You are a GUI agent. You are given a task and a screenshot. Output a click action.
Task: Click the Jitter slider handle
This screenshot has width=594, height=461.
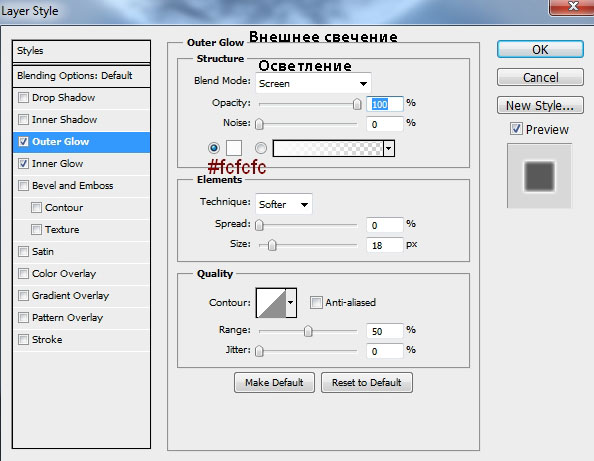point(259,351)
